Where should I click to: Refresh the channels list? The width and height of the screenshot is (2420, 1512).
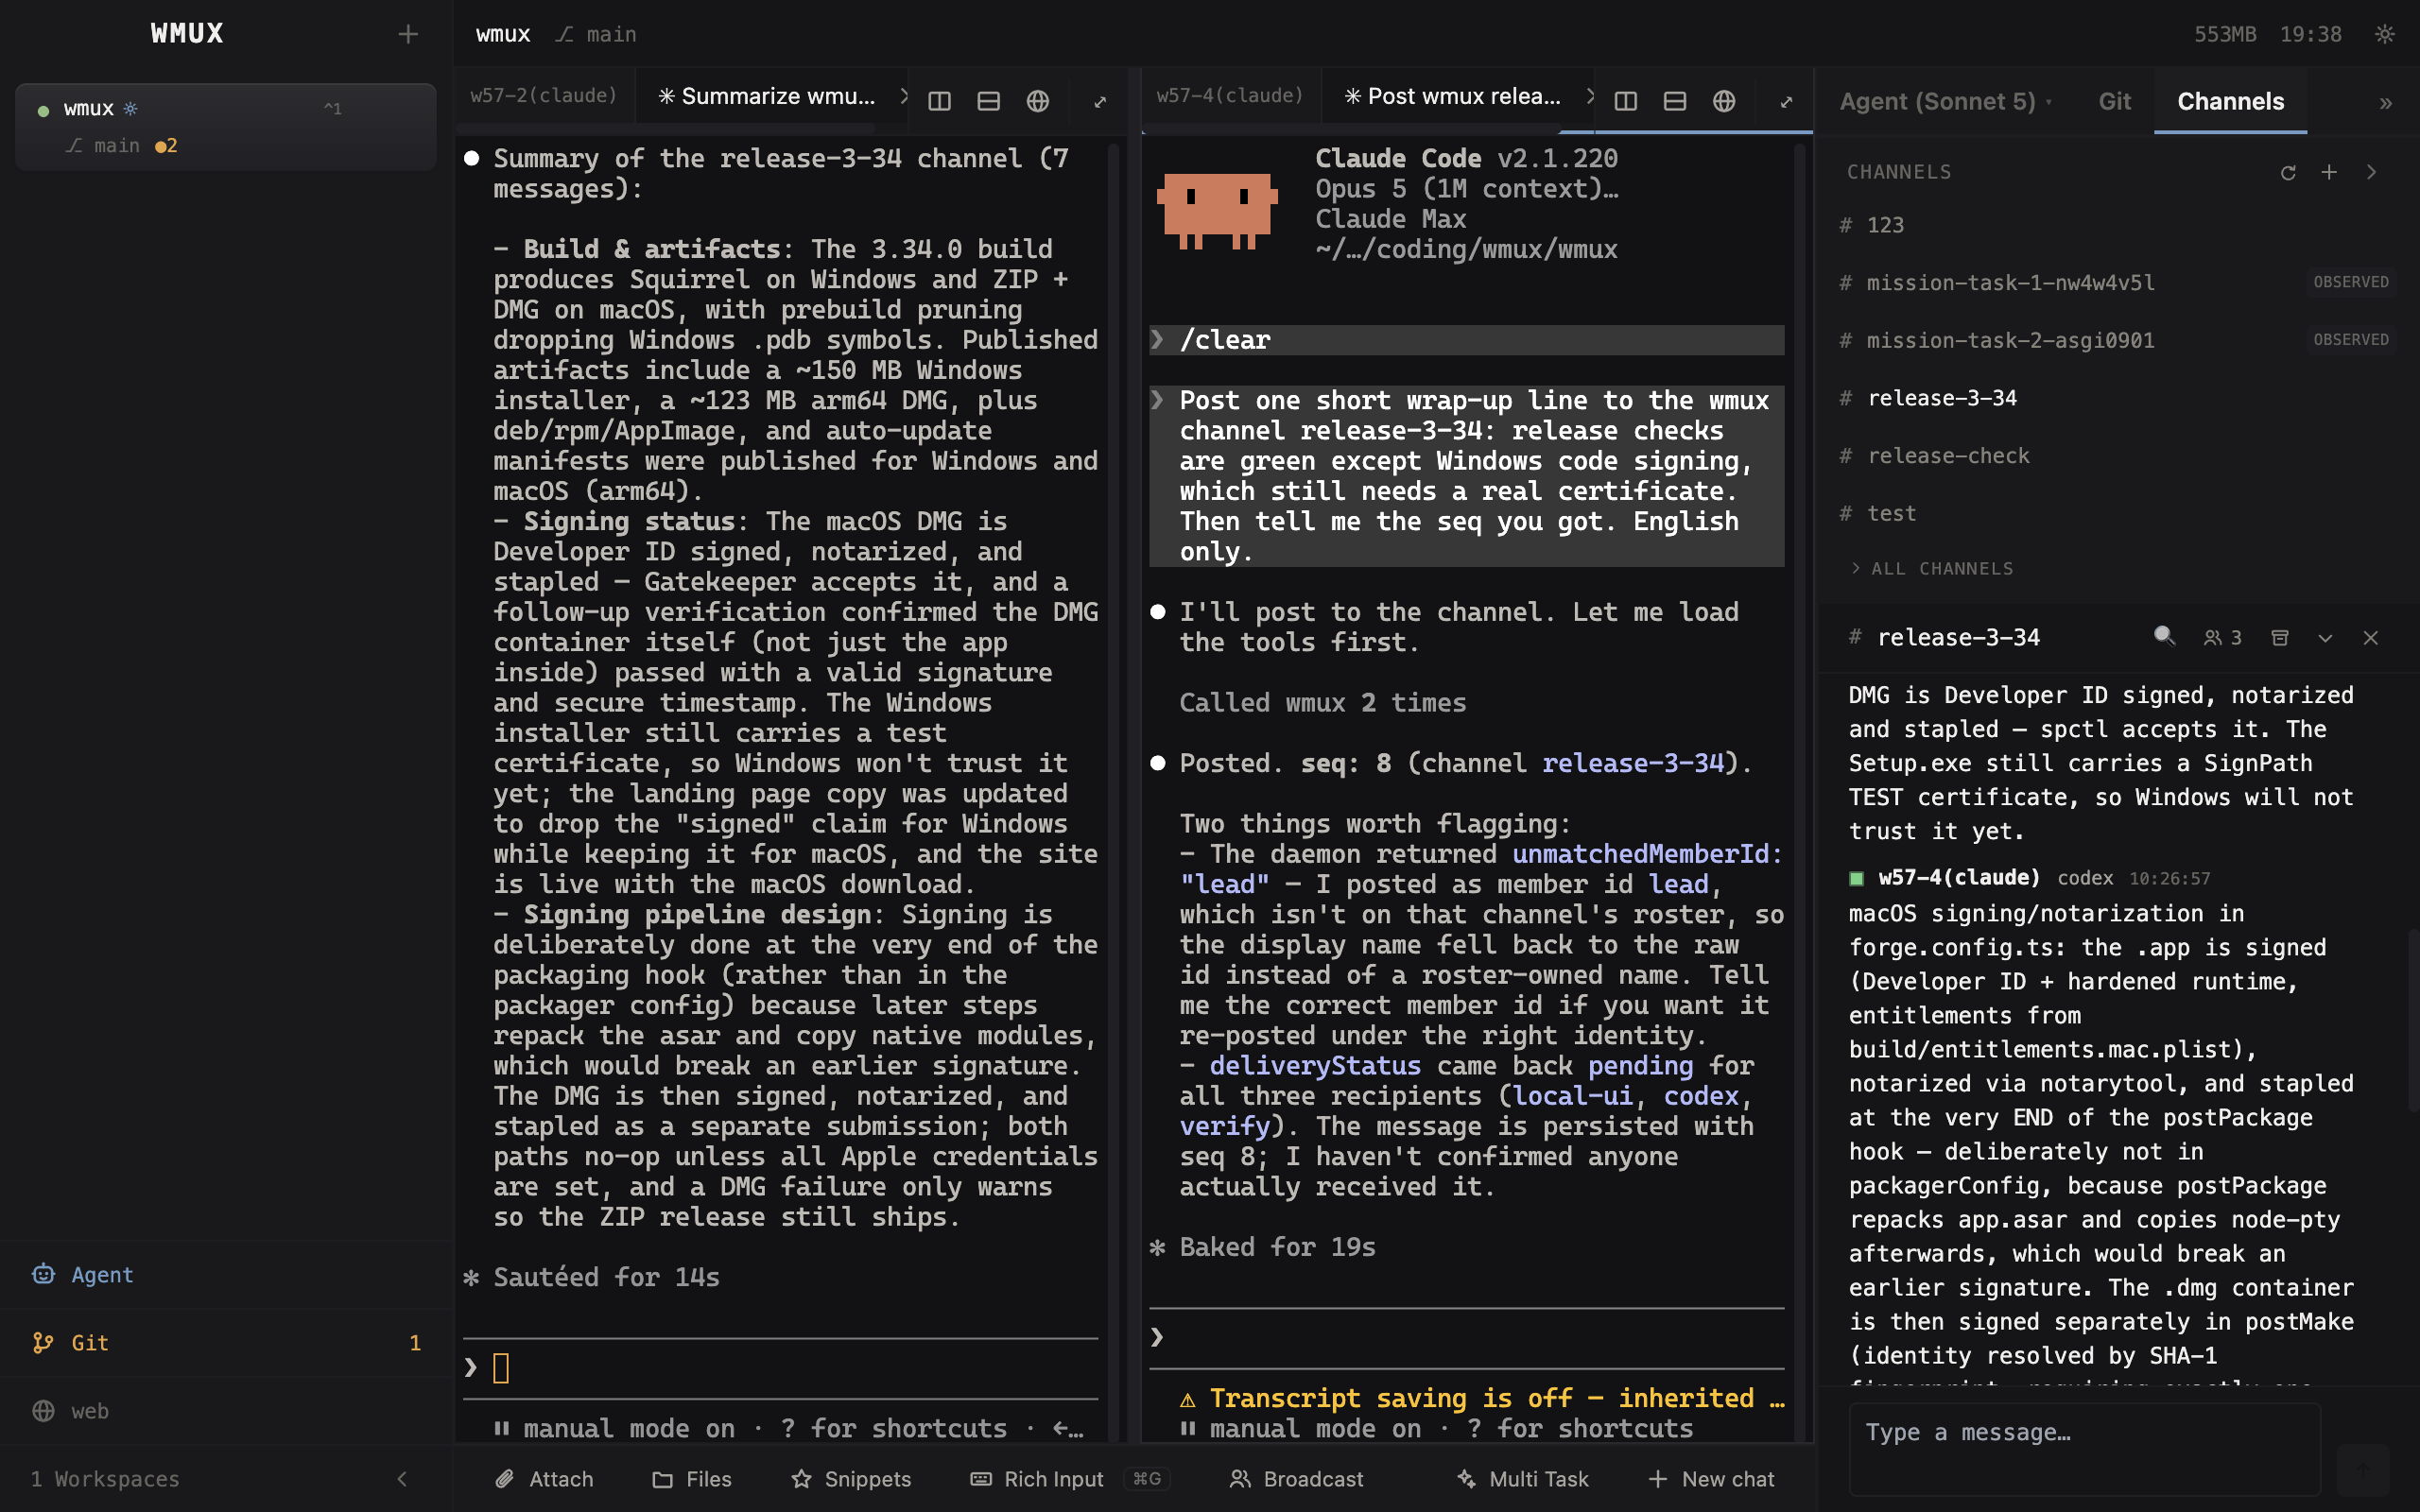pos(2287,172)
